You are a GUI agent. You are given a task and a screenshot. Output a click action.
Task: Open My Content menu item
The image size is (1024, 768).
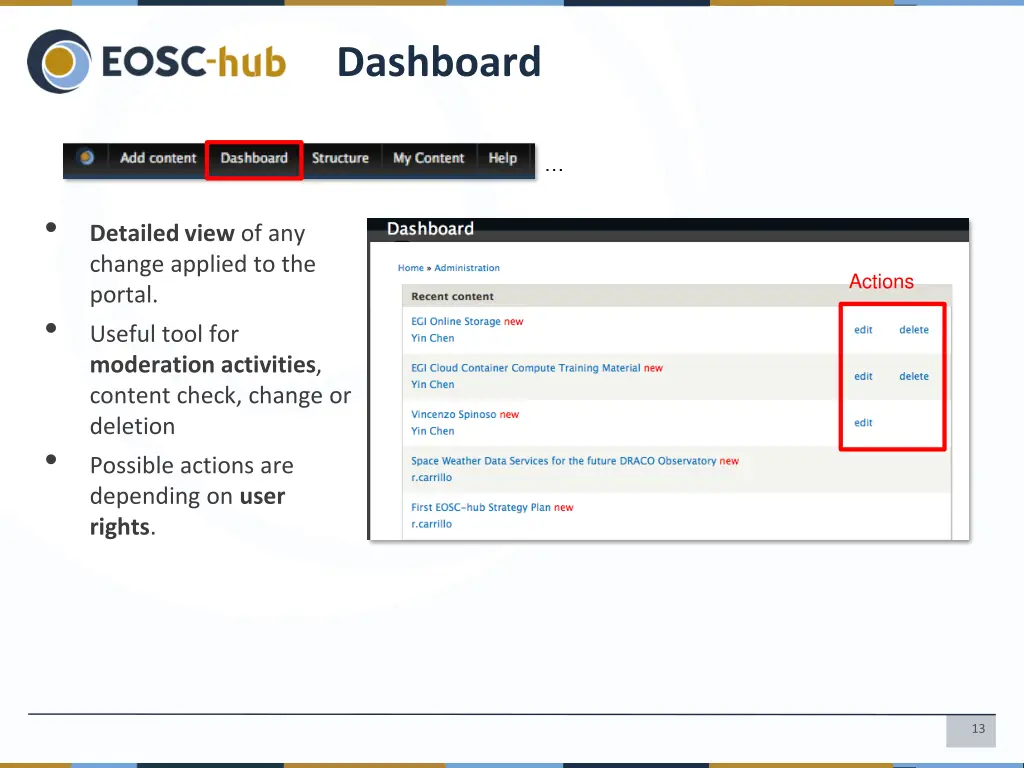tap(428, 158)
